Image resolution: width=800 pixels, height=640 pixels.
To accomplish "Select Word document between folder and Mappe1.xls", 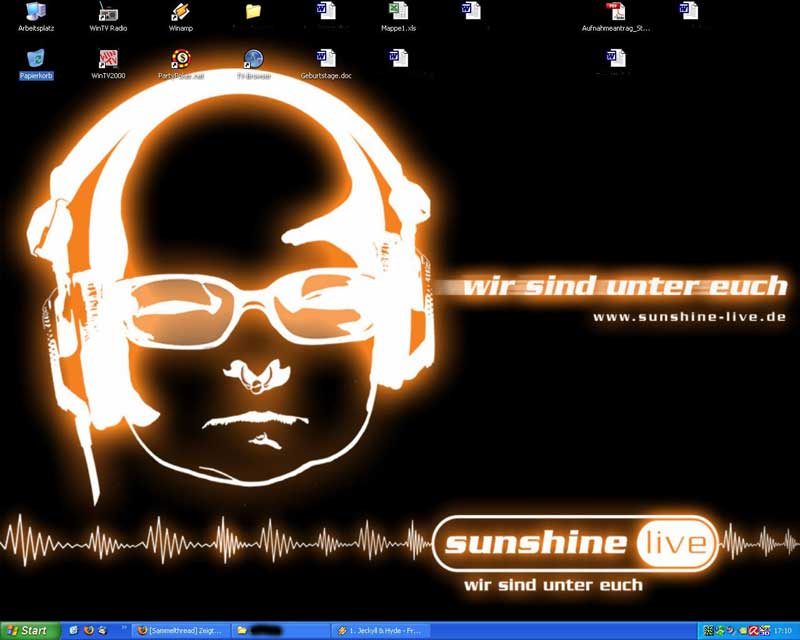I will click(x=326, y=11).
